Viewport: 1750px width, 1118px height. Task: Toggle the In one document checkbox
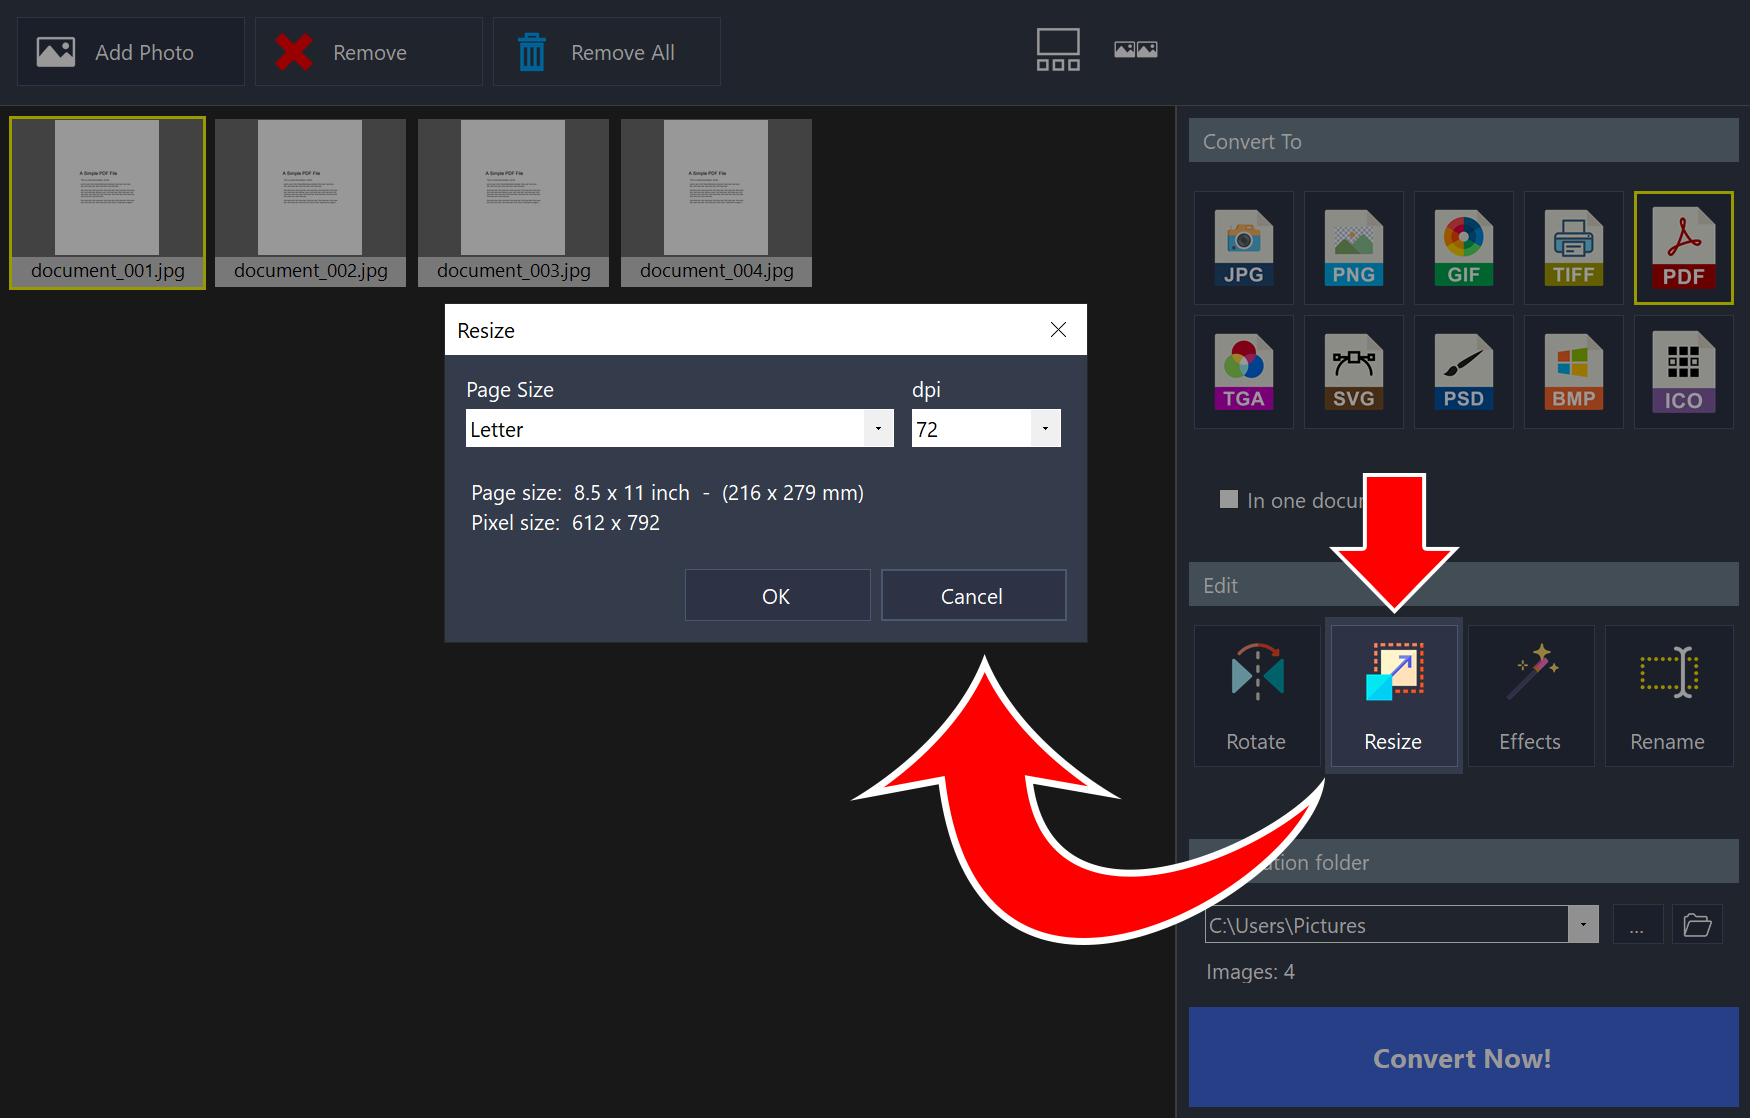pyautogui.click(x=1229, y=499)
